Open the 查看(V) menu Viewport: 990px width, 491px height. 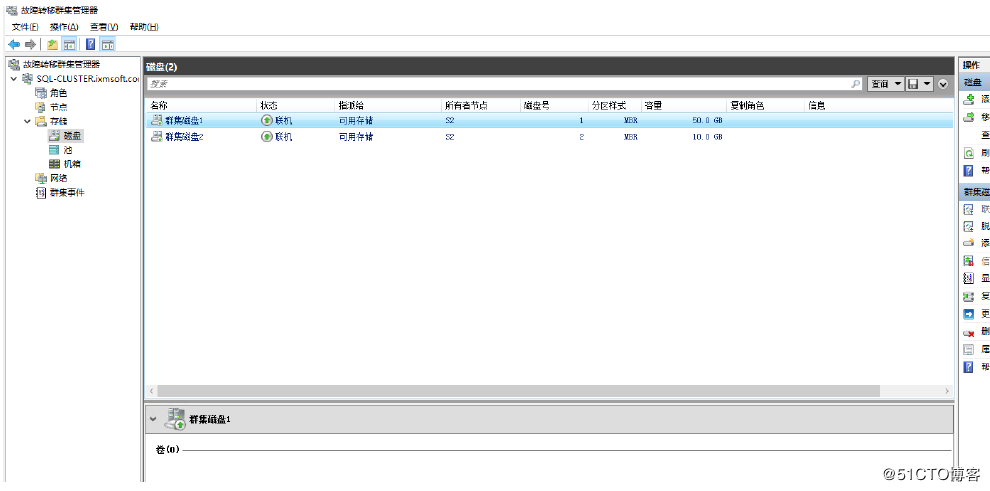(x=104, y=27)
